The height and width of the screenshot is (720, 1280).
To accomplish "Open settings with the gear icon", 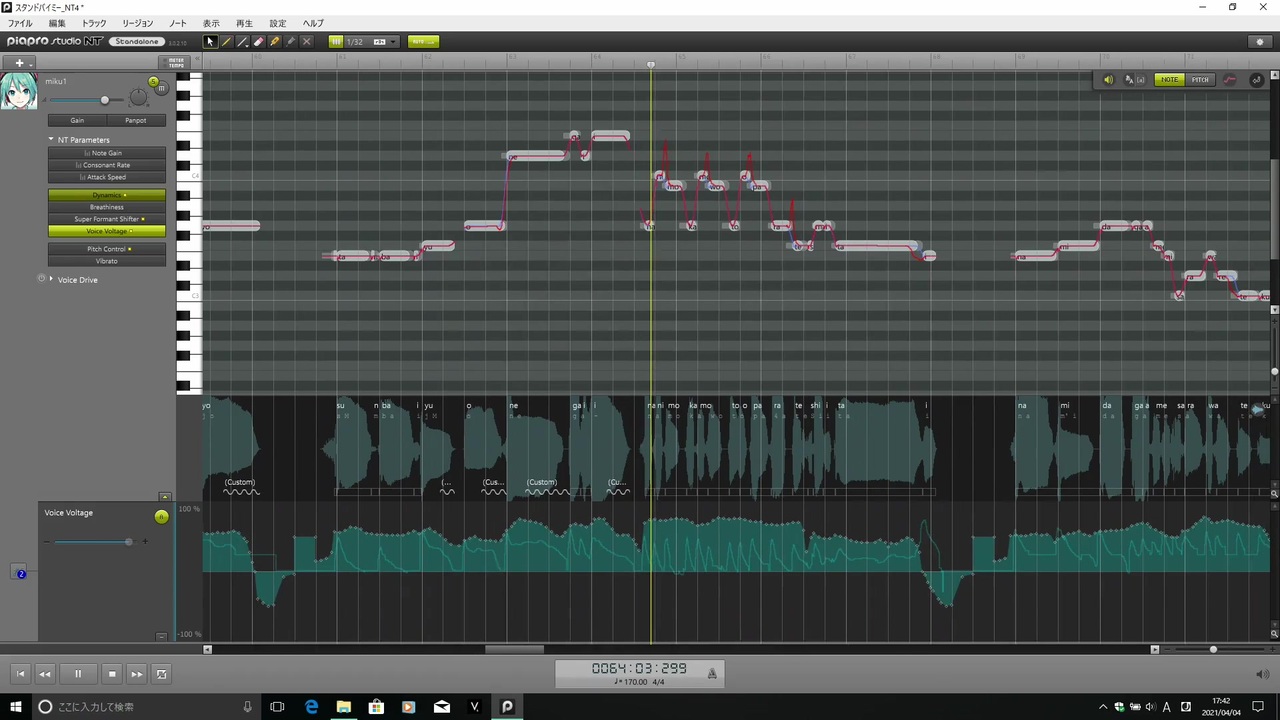I will pos(1260,42).
